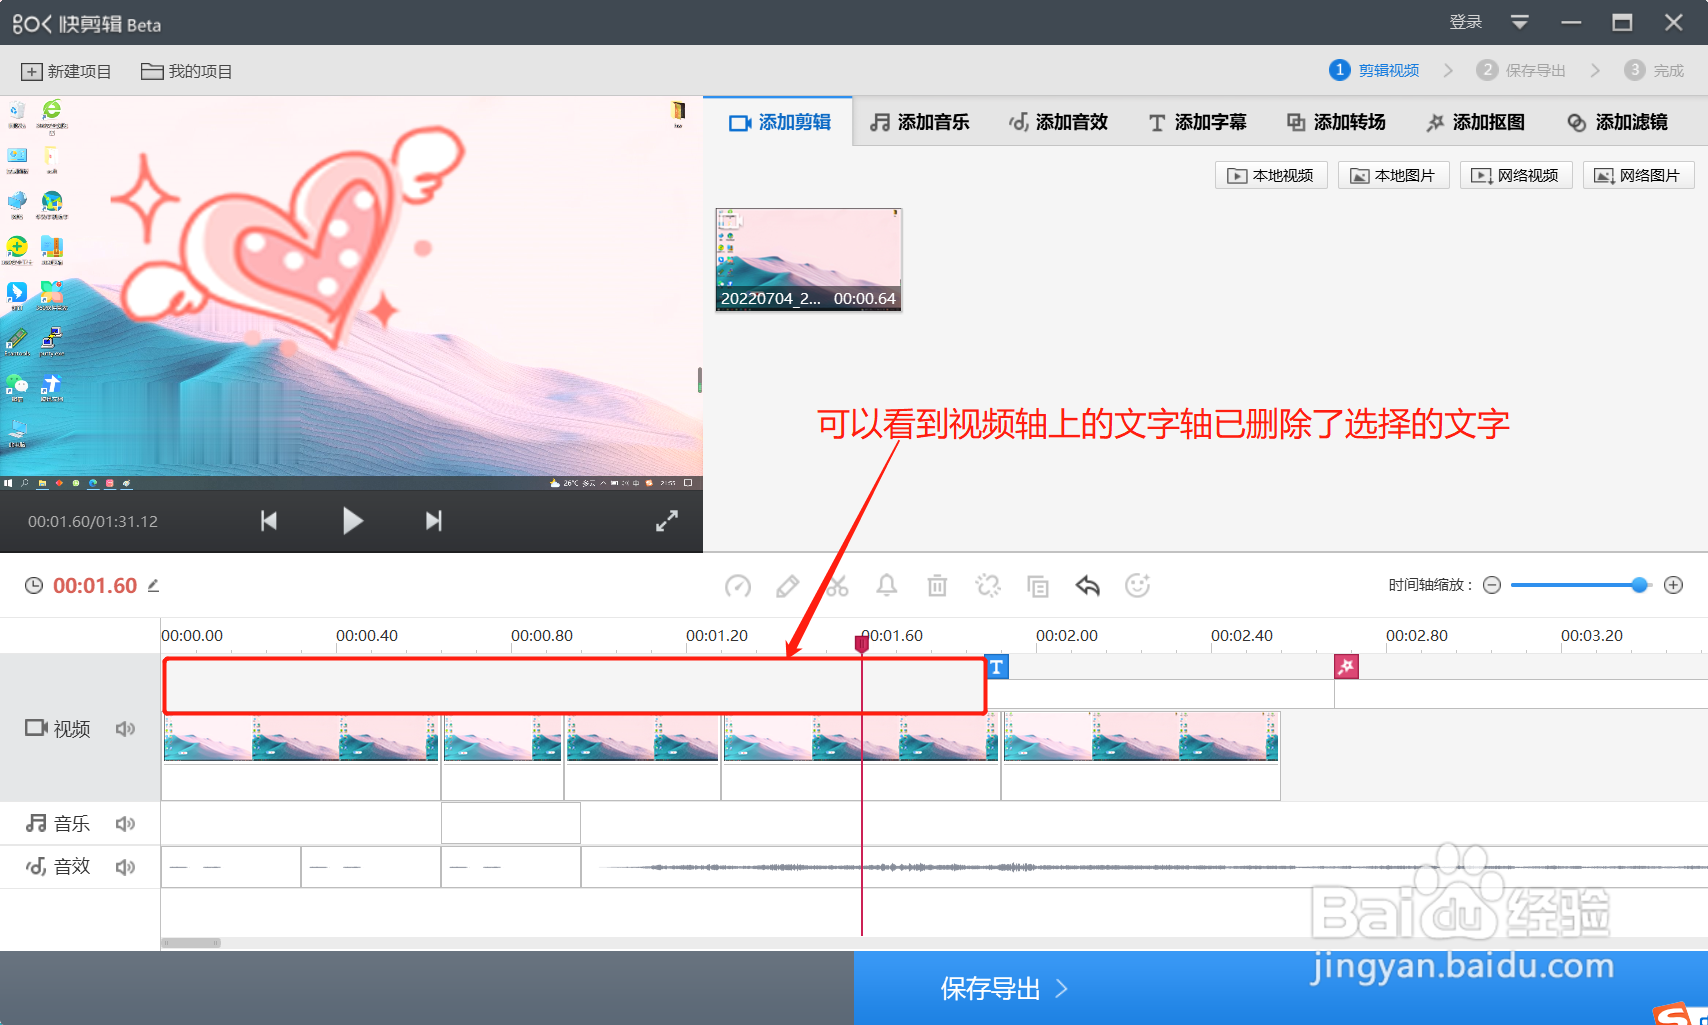Edit current time with small pencil
1708x1025 pixels.
point(153,586)
